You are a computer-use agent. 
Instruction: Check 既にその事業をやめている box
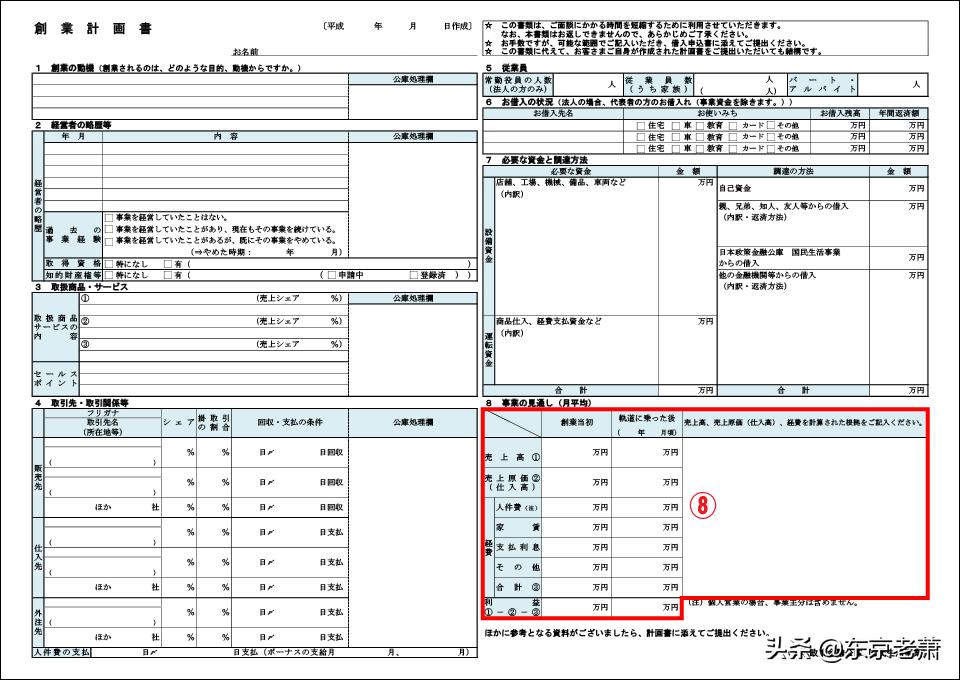point(109,241)
